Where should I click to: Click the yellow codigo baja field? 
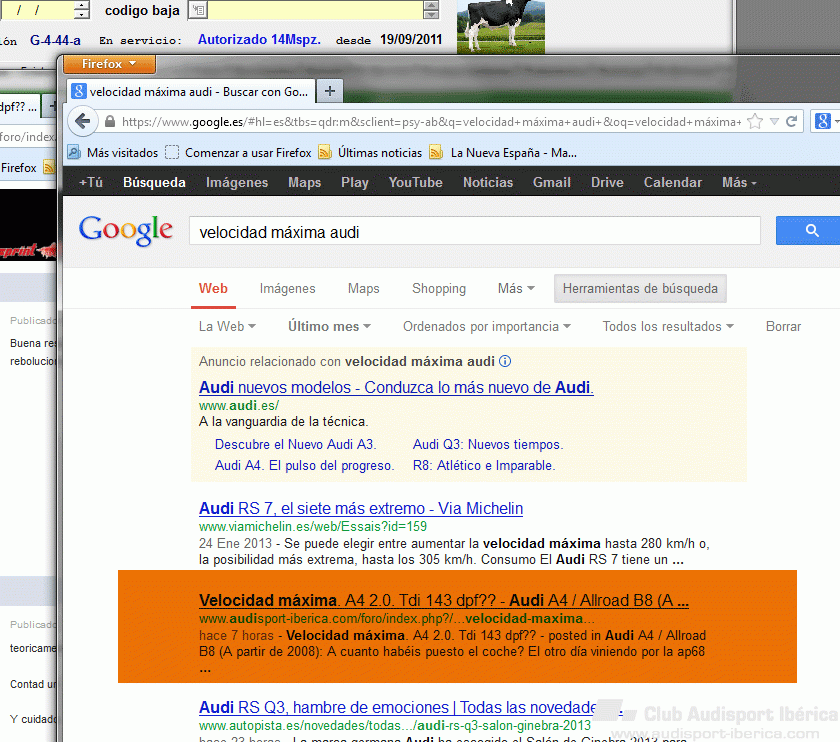(x=316, y=10)
